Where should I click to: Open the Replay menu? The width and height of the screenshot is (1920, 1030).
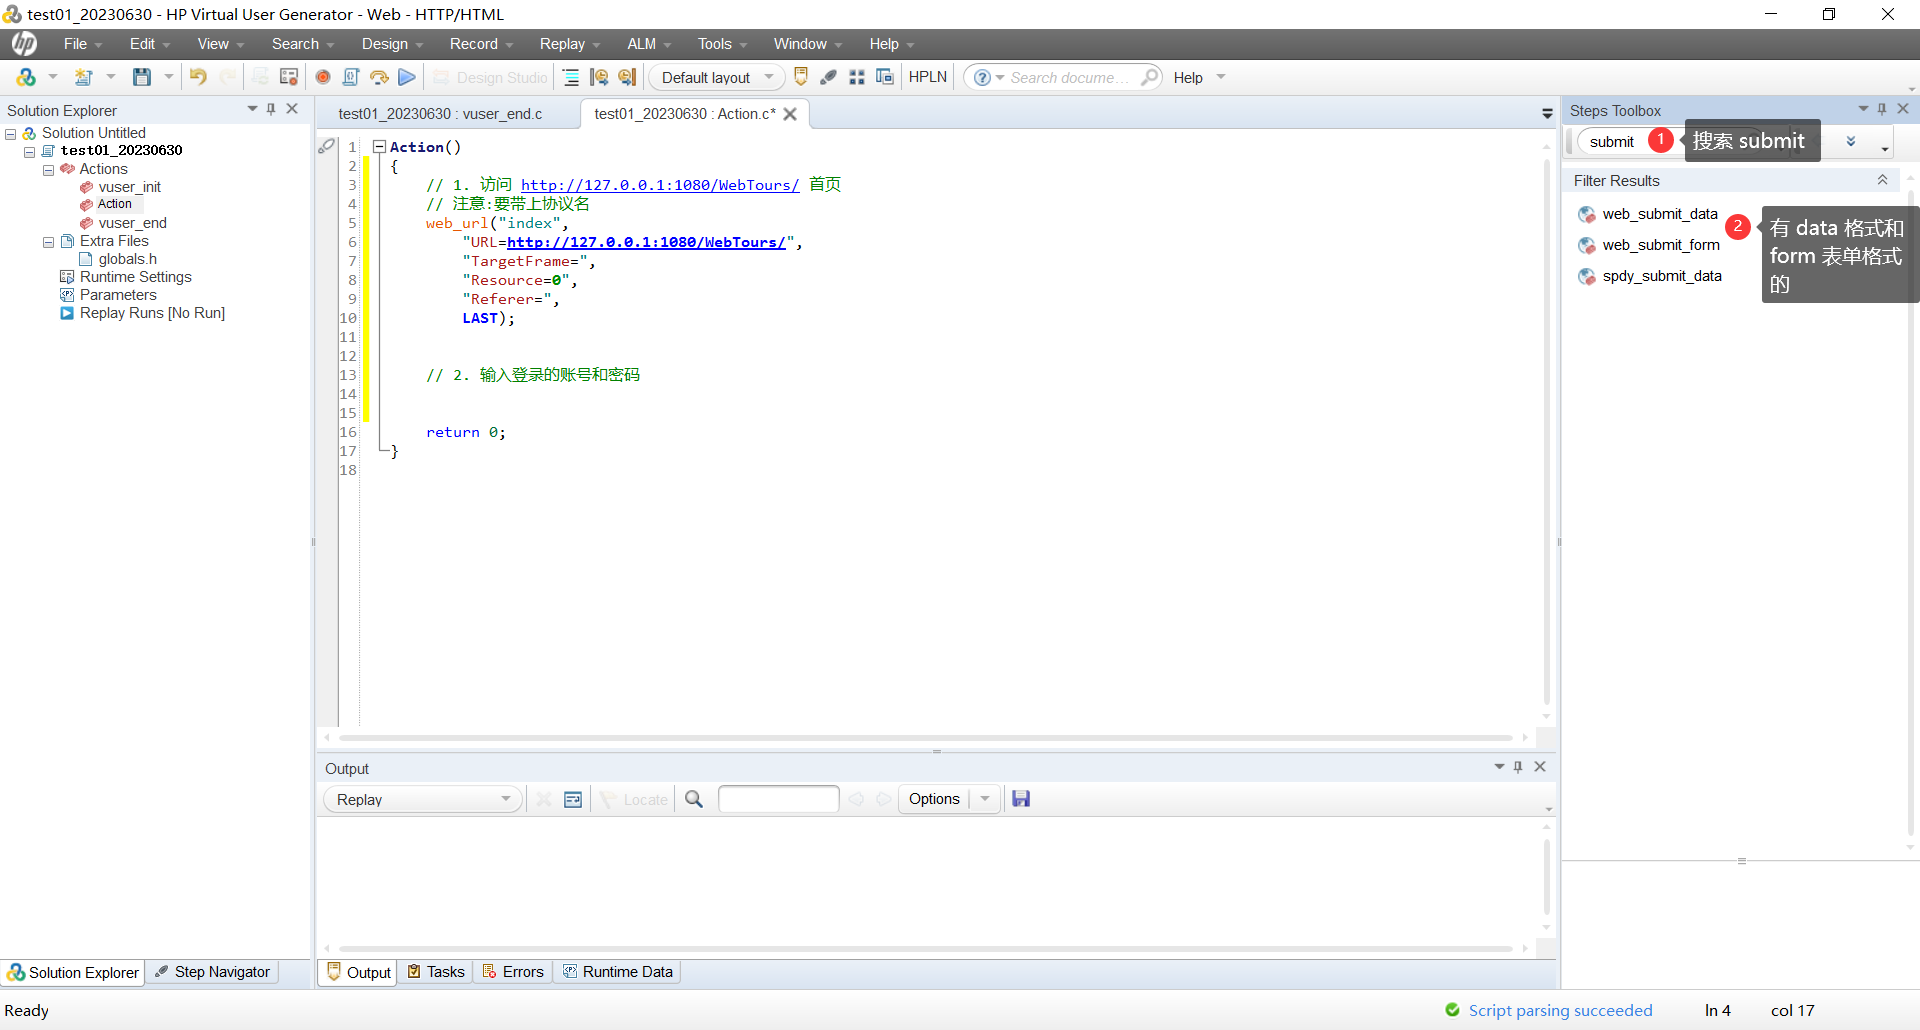570,44
